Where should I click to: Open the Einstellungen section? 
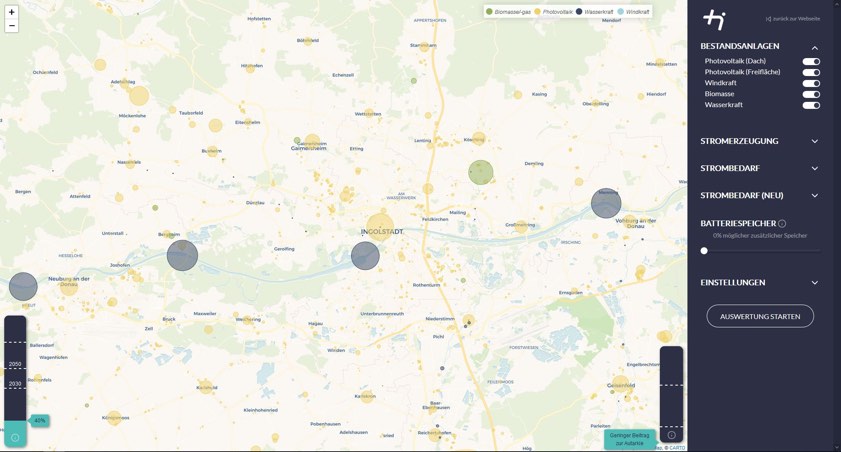coord(815,283)
